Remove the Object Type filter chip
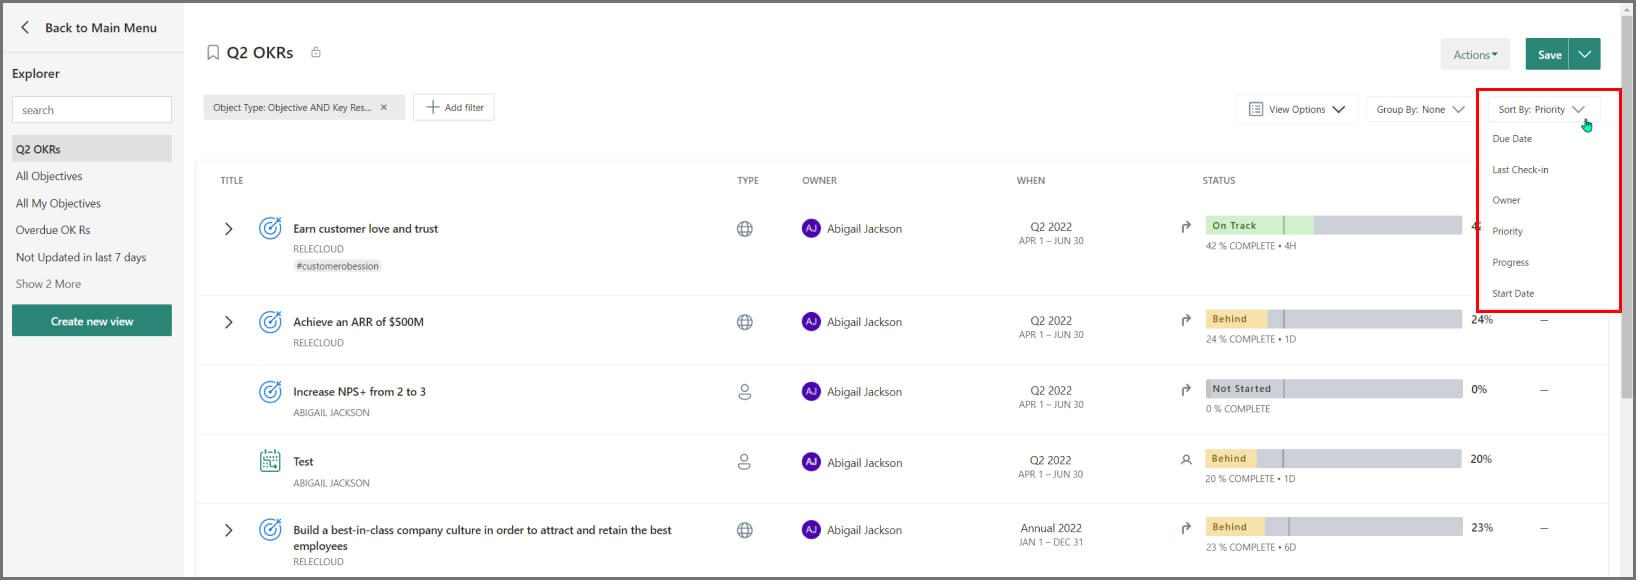The height and width of the screenshot is (580, 1636). coord(383,108)
